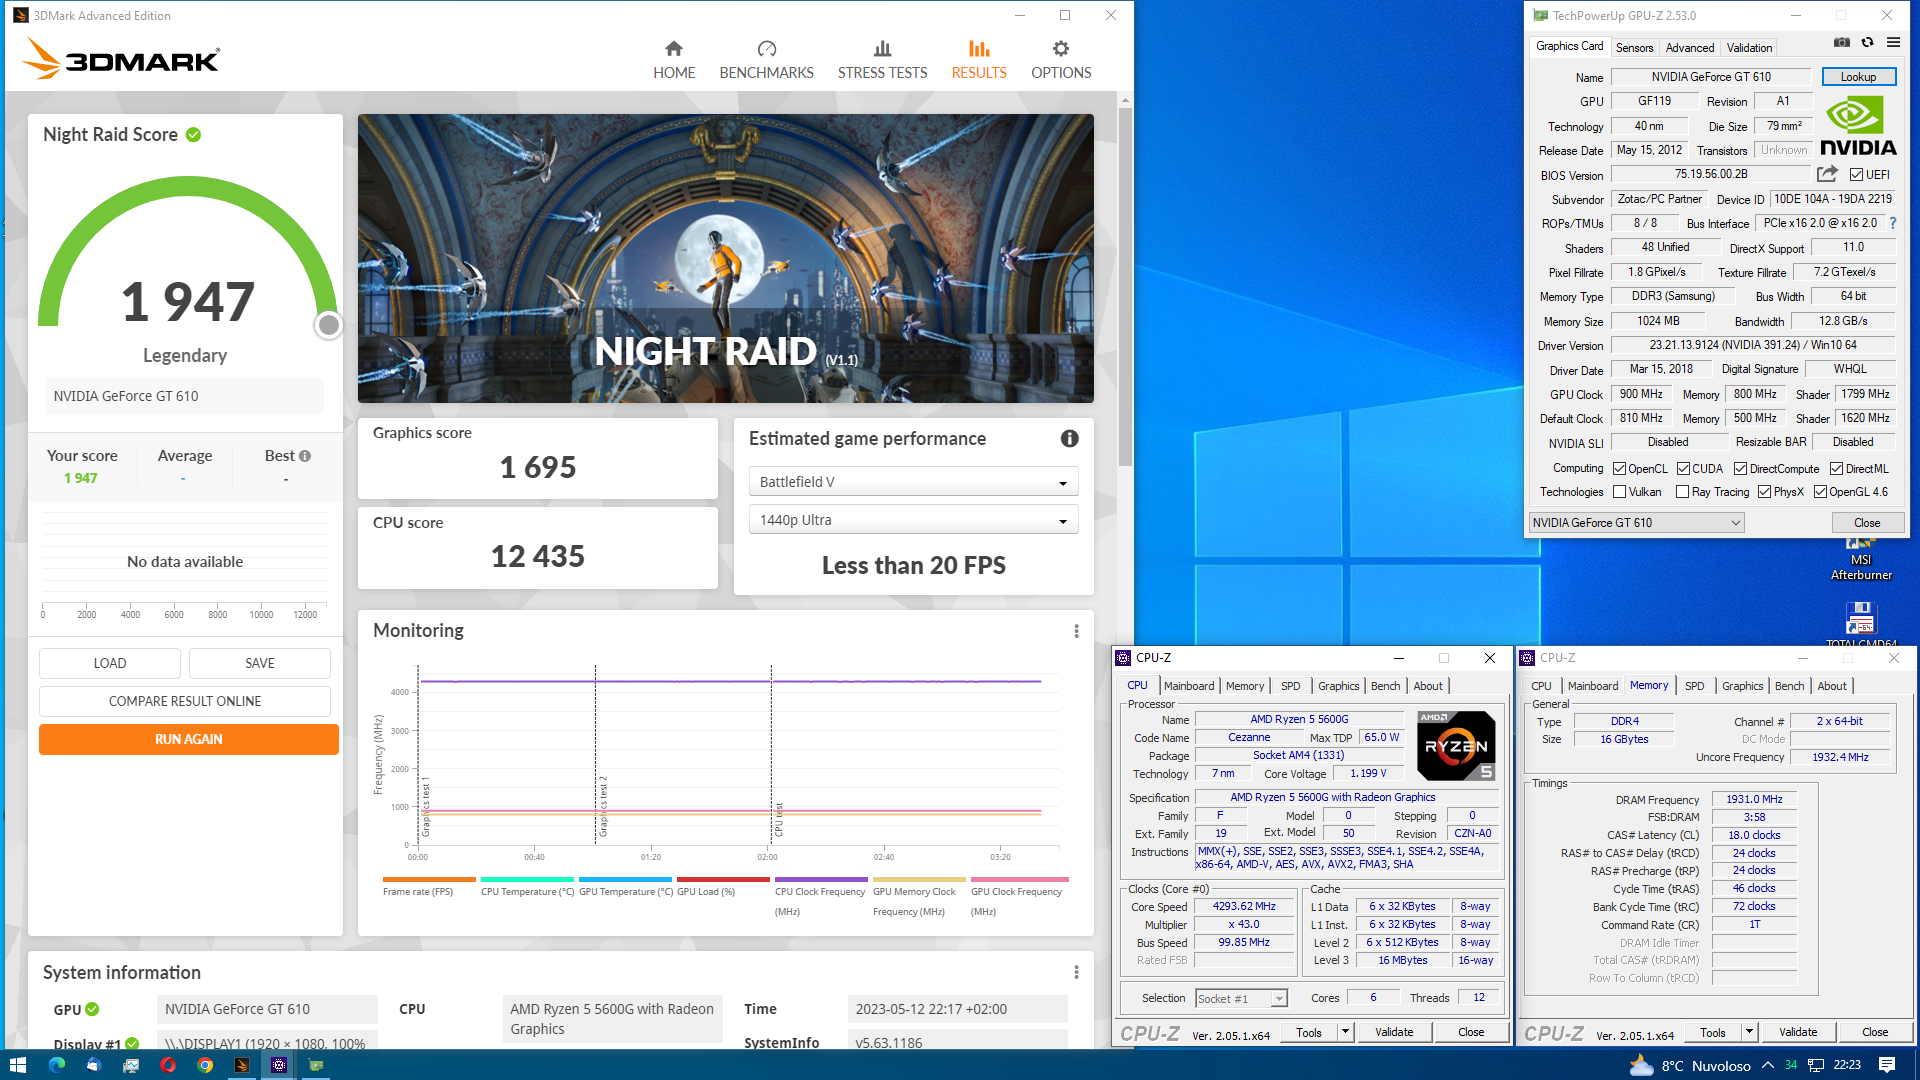Click the Estimated game performance info icon

1069,439
